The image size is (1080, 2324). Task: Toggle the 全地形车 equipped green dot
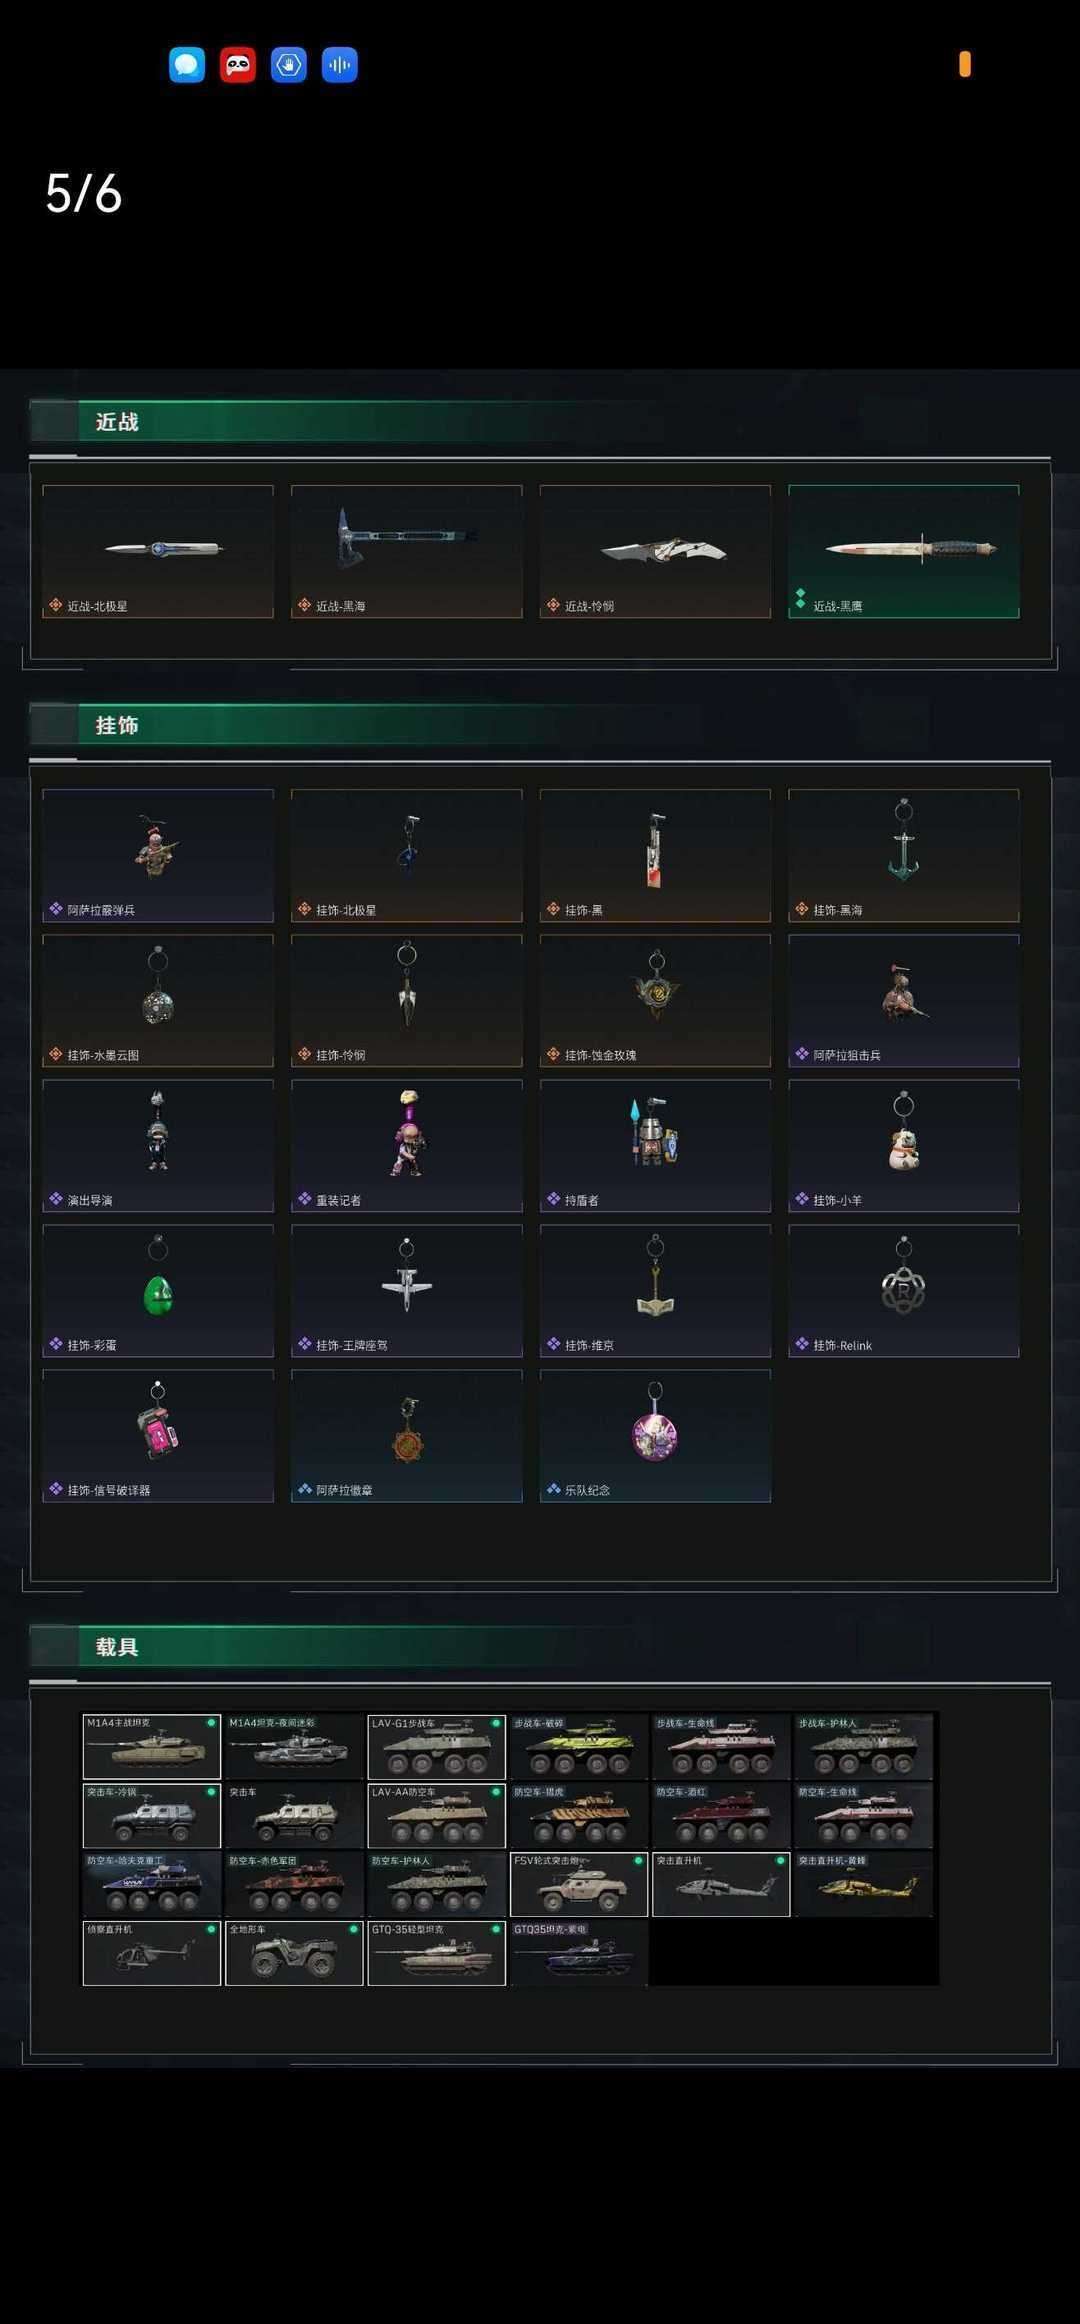coord(353,1929)
